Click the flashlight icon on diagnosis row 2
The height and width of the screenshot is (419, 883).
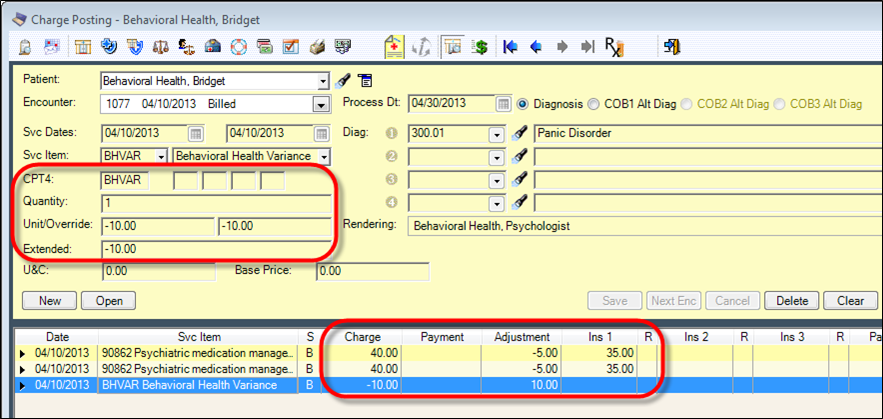[x=521, y=157]
